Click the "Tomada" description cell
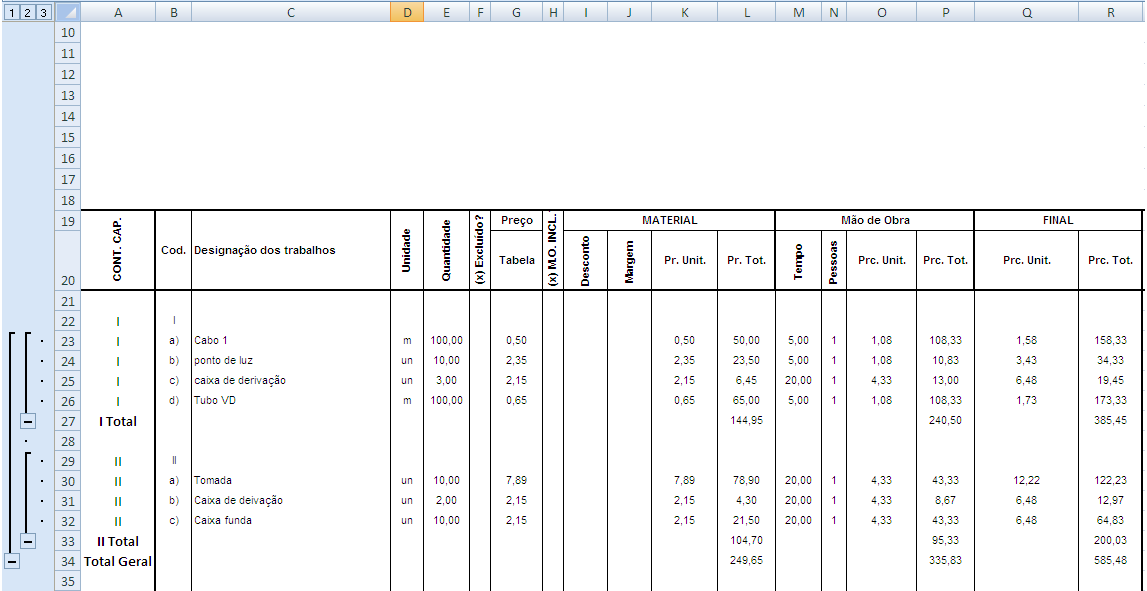Screen dimensions: 1147x591 pyautogui.click(x=290, y=481)
